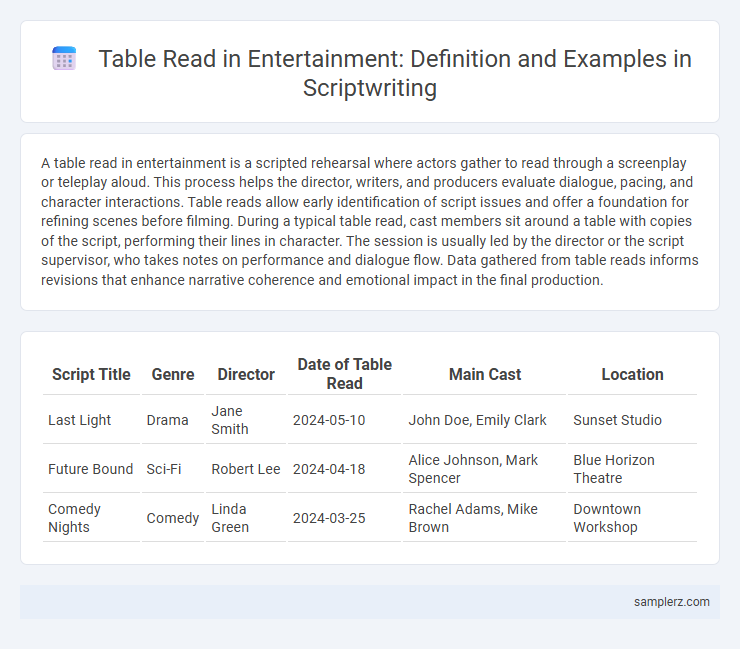
Task: Select the 'Future Bound' script title cell
Action: (91, 469)
